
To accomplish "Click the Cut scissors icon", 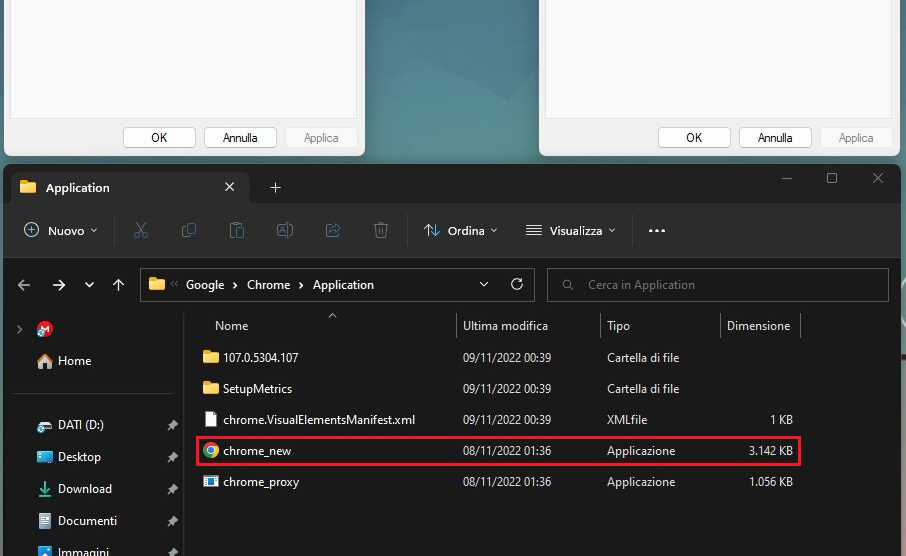I will pyautogui.click(x=140, y=230).
